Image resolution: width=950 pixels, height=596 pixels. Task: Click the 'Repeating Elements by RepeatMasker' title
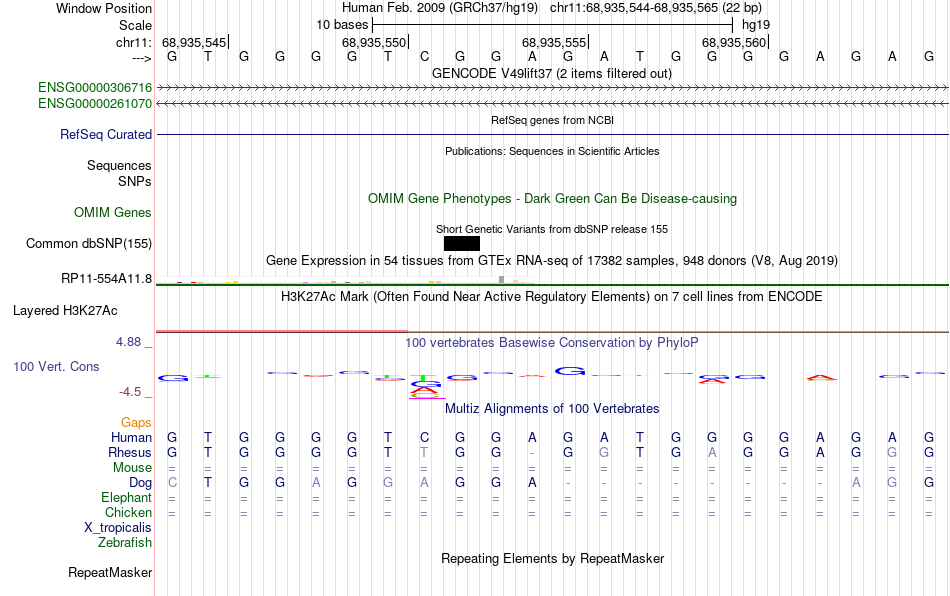553,559
